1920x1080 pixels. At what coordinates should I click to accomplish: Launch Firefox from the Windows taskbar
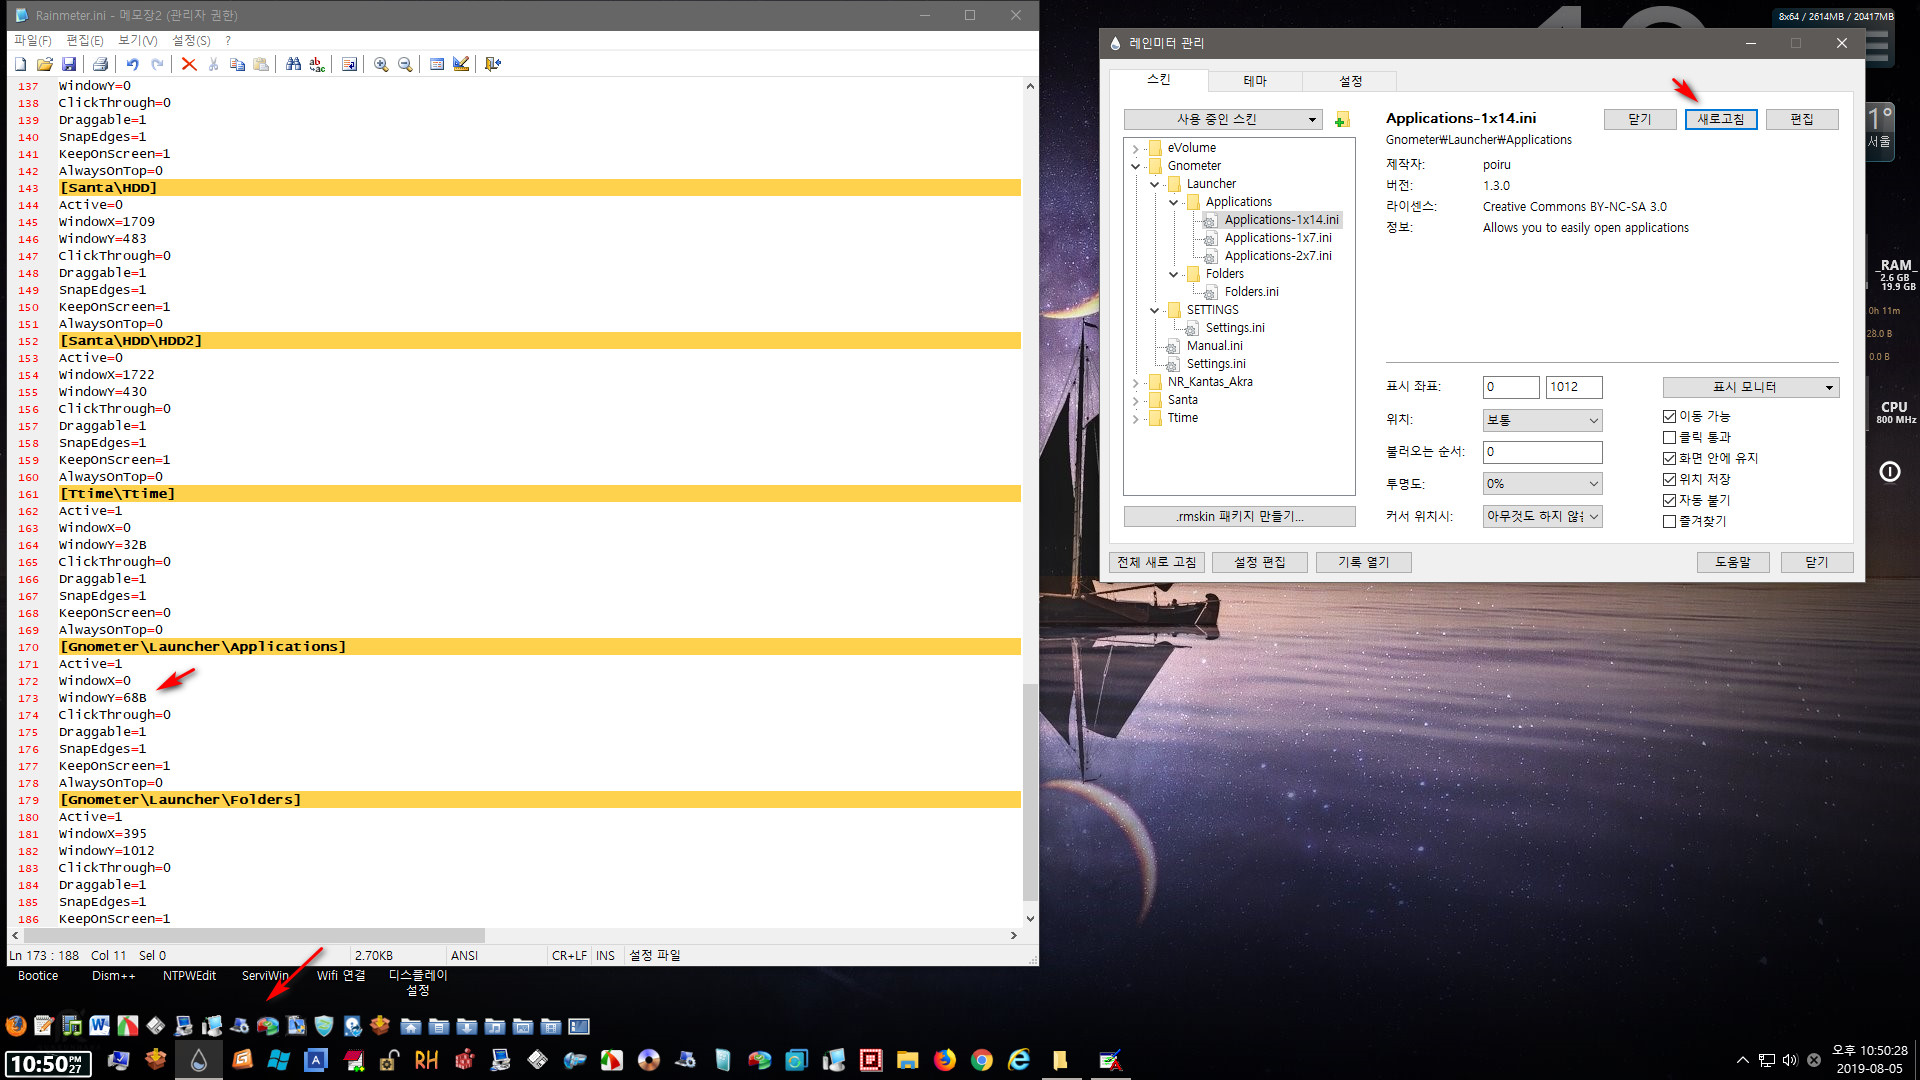point(945,1060)
